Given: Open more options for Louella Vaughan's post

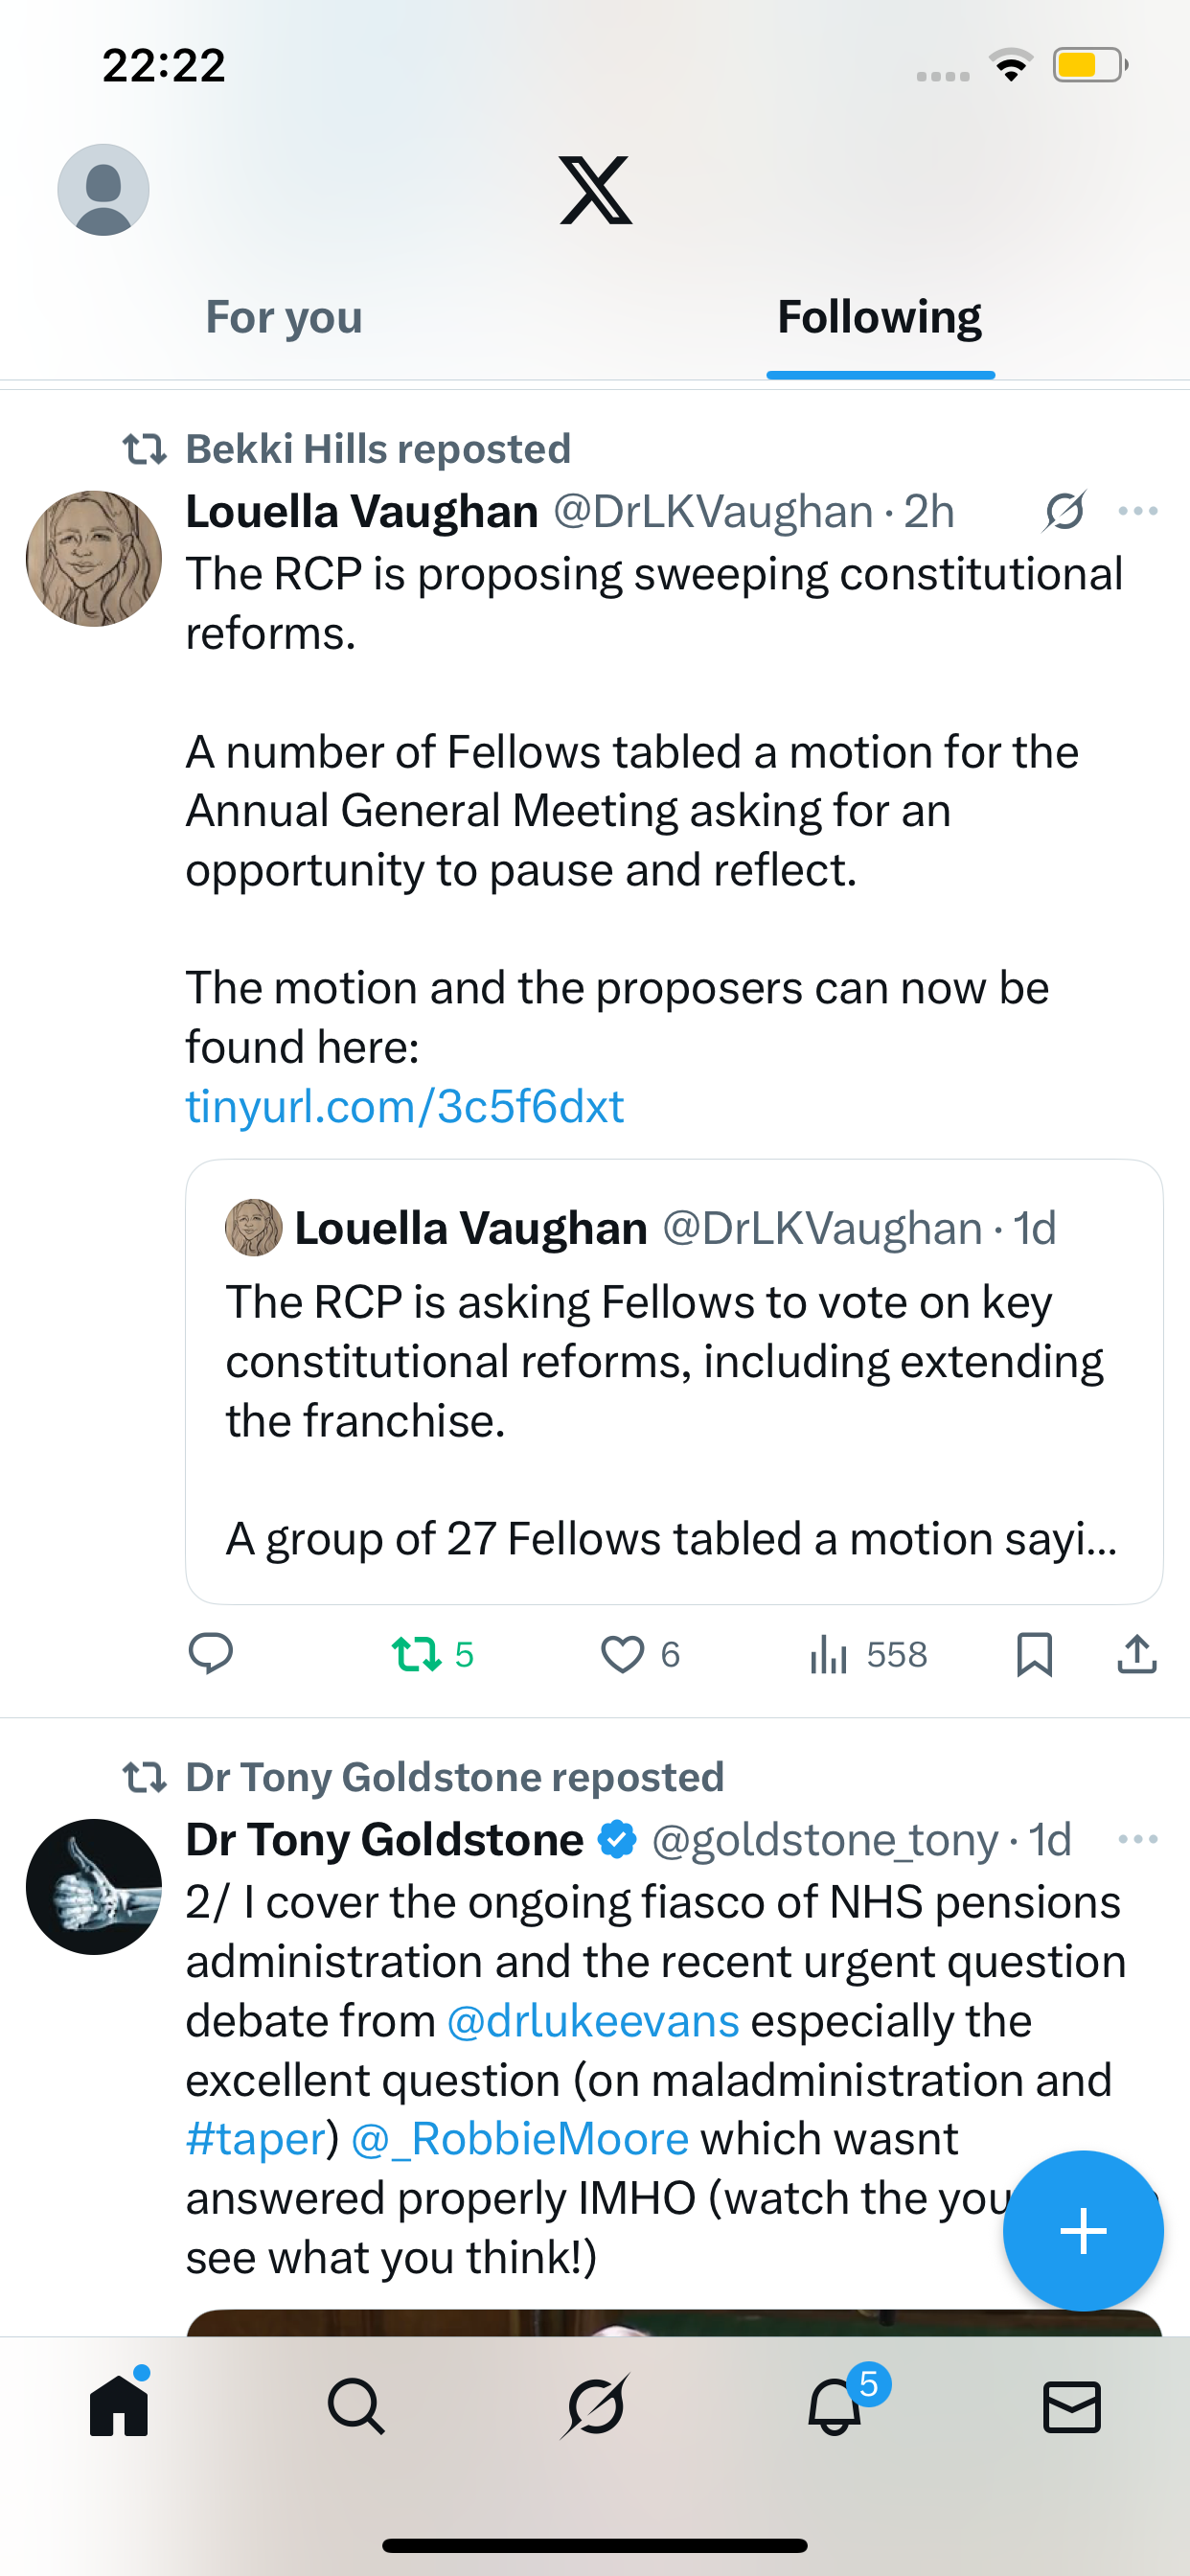Looking at the screenshot, I should pyautogui.click(x=1138, y=512).
